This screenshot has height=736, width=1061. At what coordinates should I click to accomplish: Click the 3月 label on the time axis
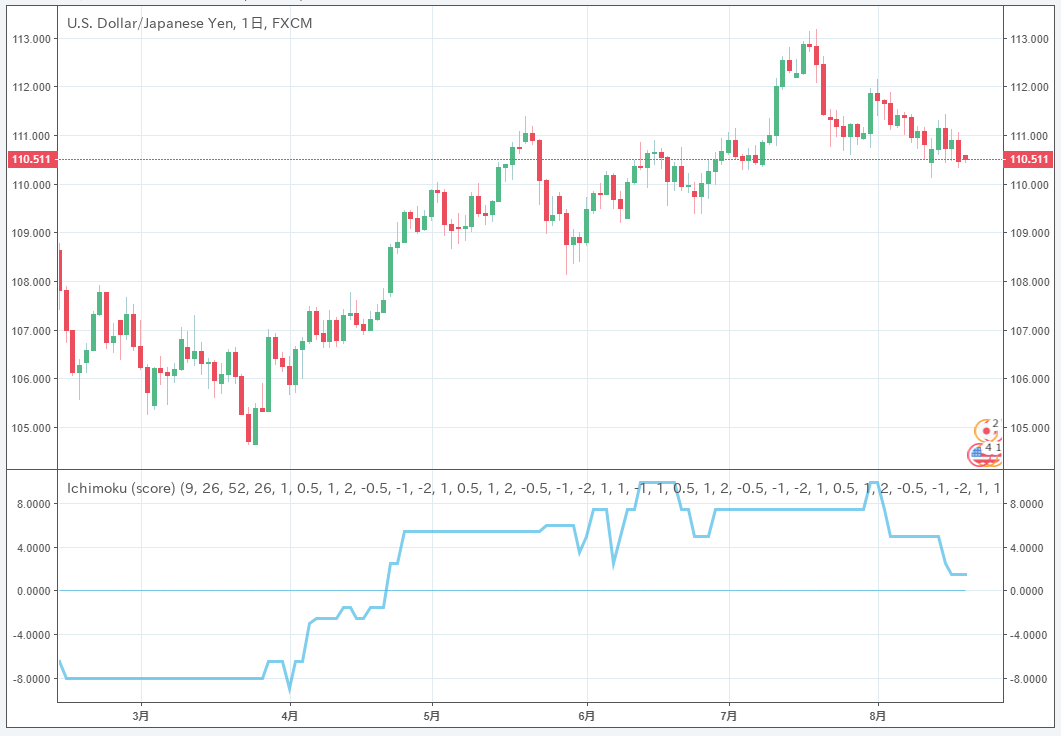click(141, 716)
